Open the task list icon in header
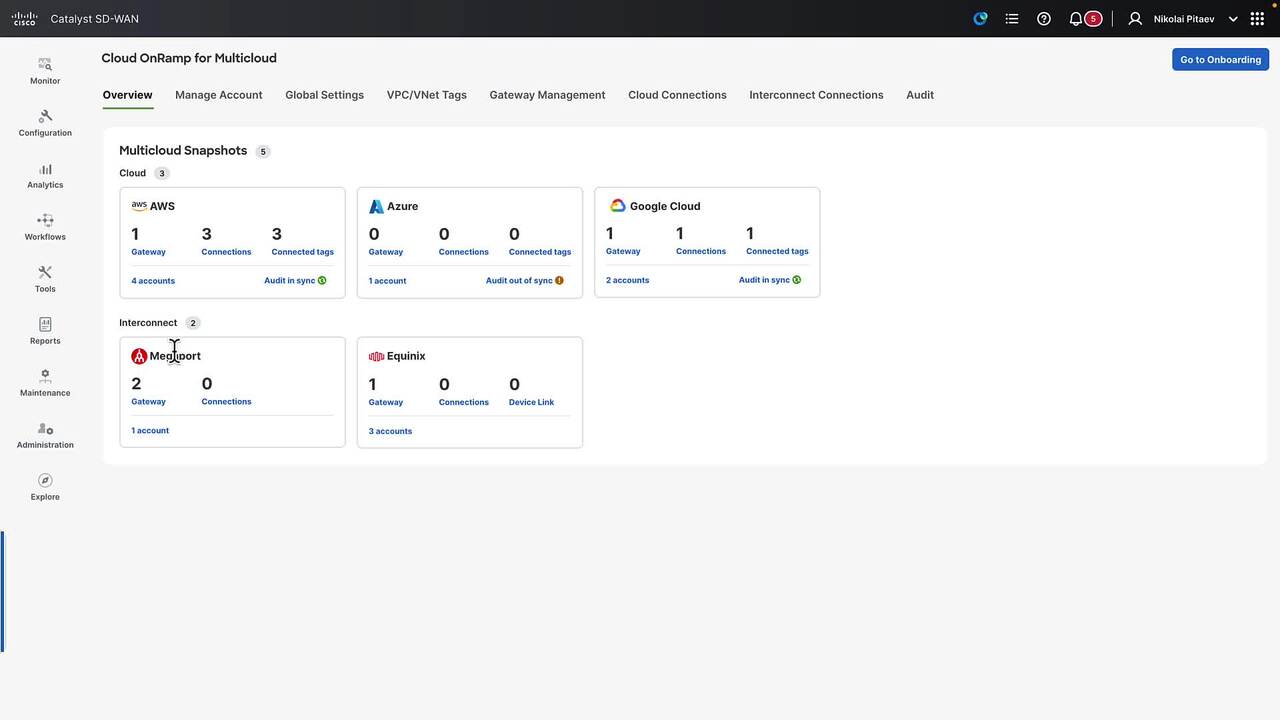The height and width of the screenshot is (720, 1280). pyautogui.click(x=1012, y=18)
